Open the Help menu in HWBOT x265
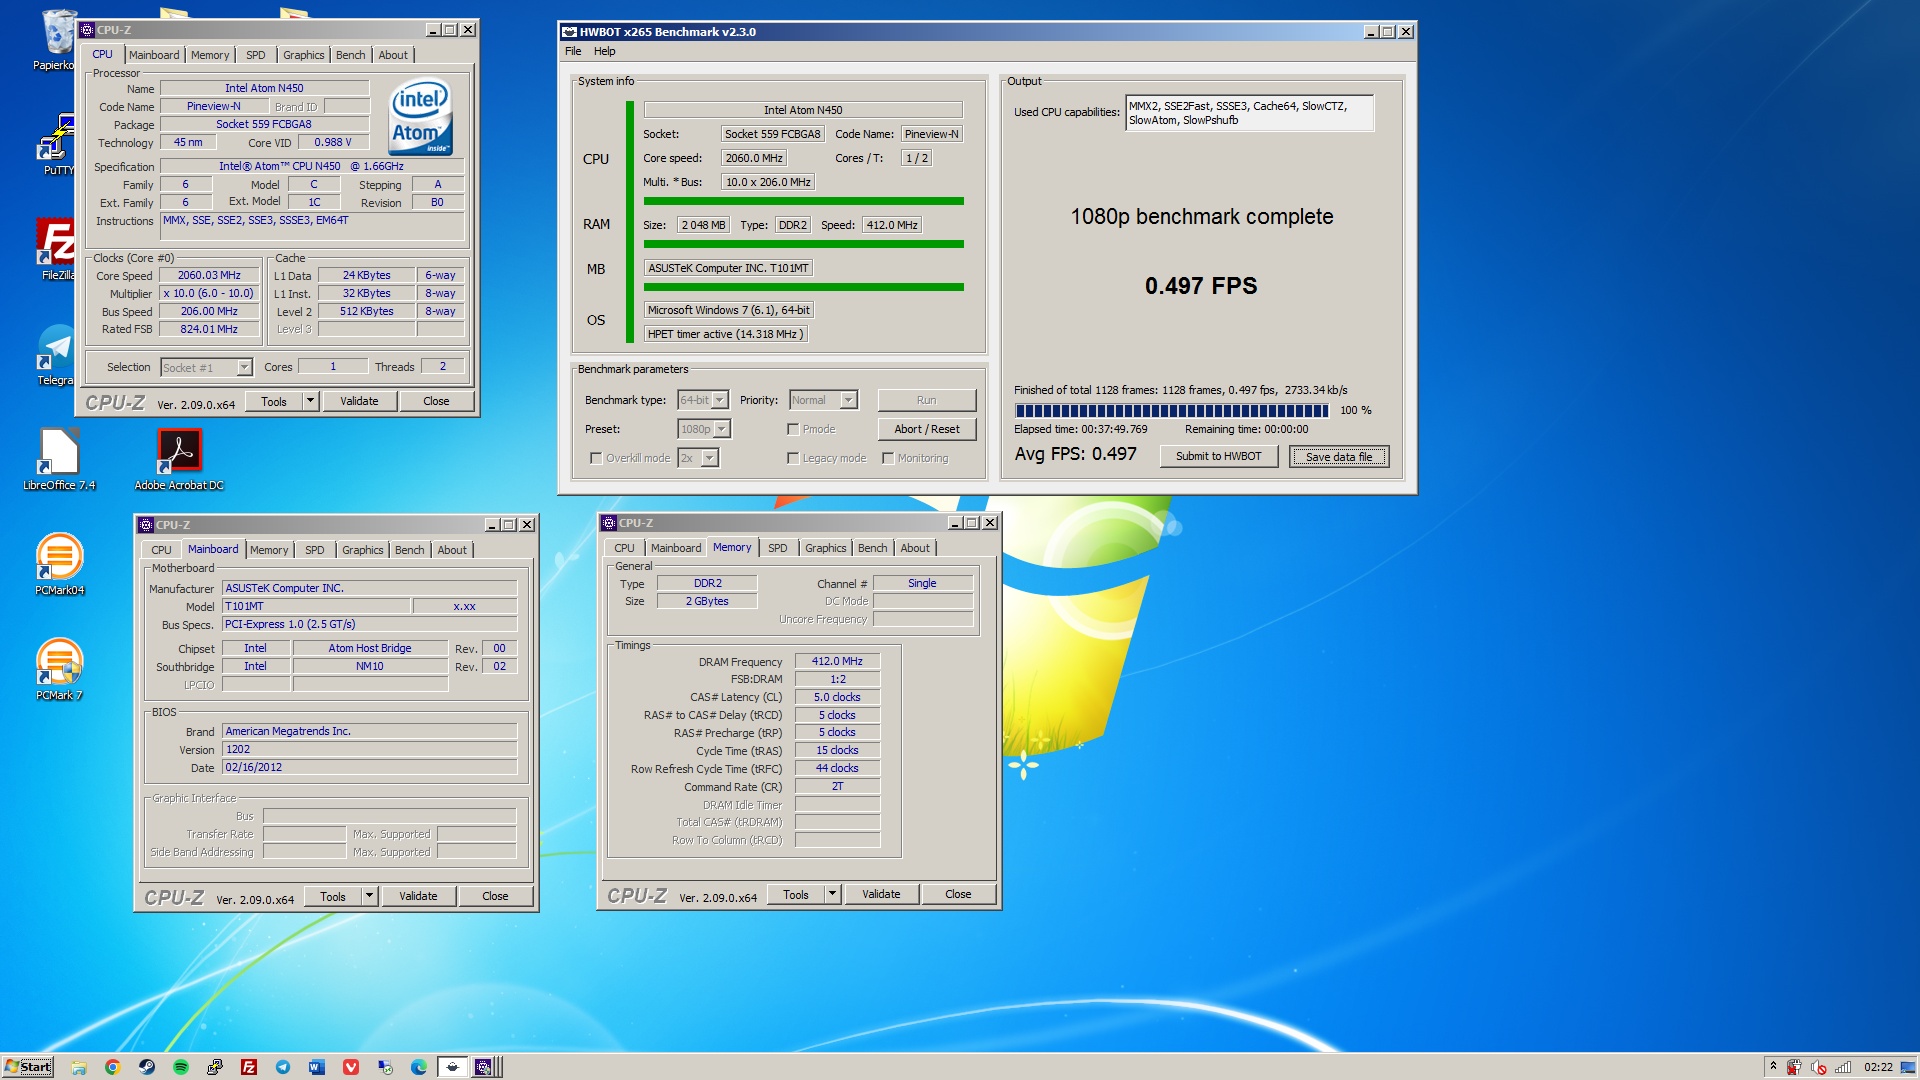This screenshot has height=1080, width=1920. click(x=605, y=51)
